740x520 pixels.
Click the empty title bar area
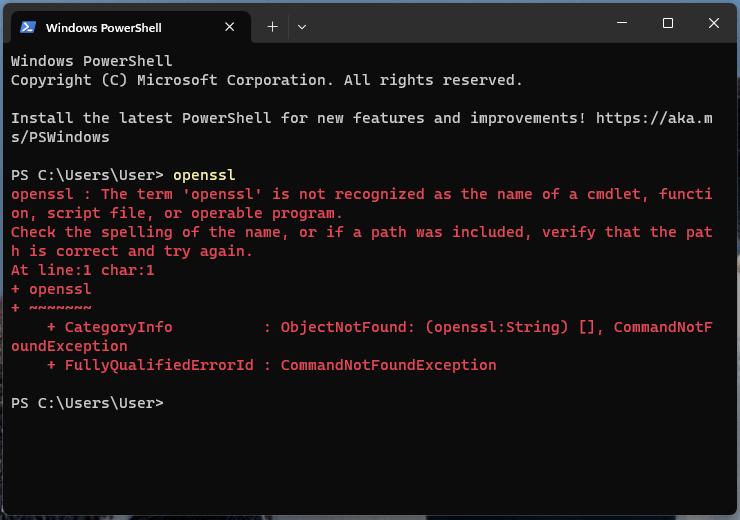click(x=450, y=23)
